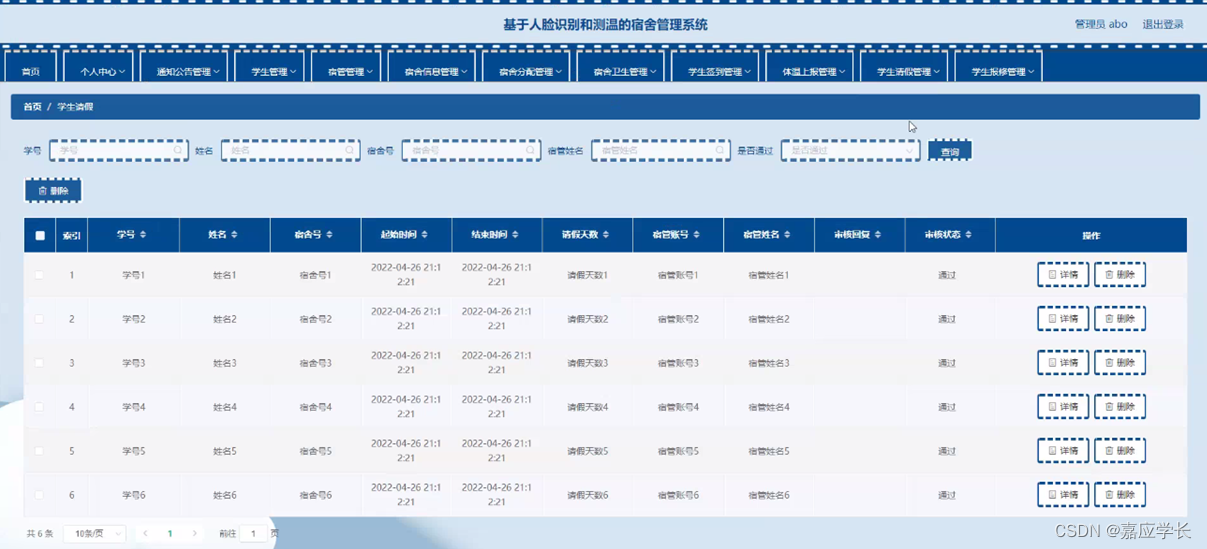Open the 学生报修管理 menu
The height and width of the screenshot is (549, 1207).
tap(999, 69)
